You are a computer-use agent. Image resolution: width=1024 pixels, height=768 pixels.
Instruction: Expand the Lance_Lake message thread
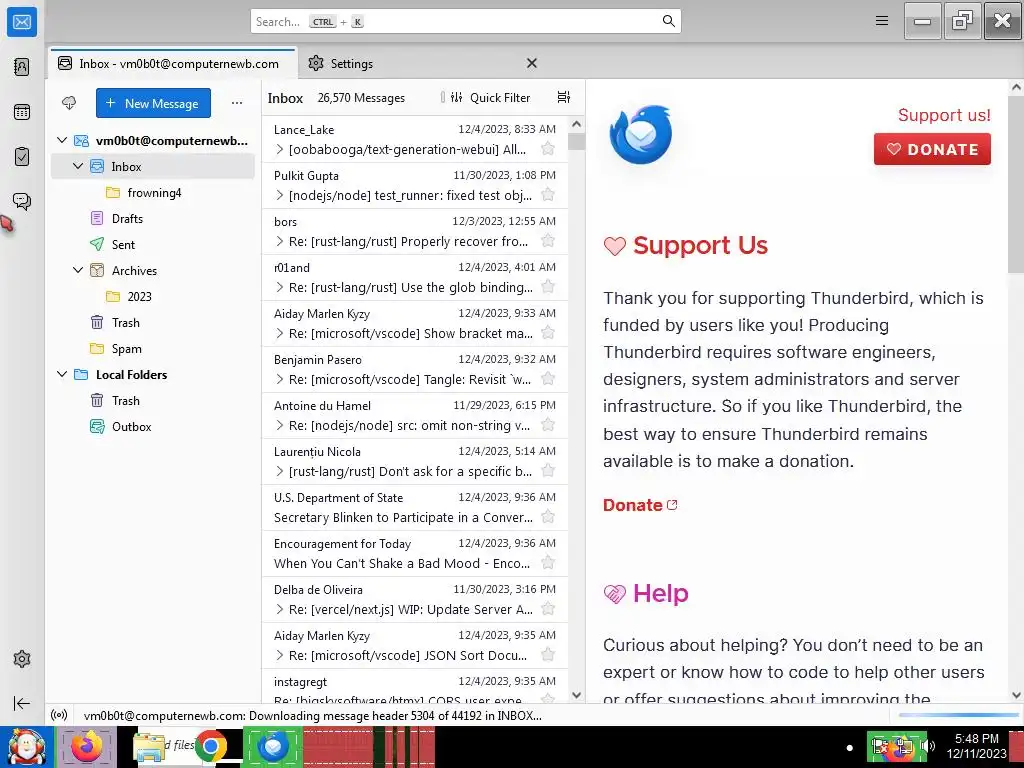click(280, 150)
